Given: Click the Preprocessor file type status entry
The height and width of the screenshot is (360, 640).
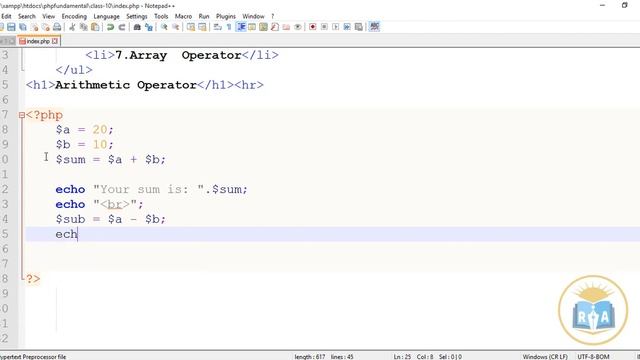Looking at the screenshot, I should pos(33,357).
